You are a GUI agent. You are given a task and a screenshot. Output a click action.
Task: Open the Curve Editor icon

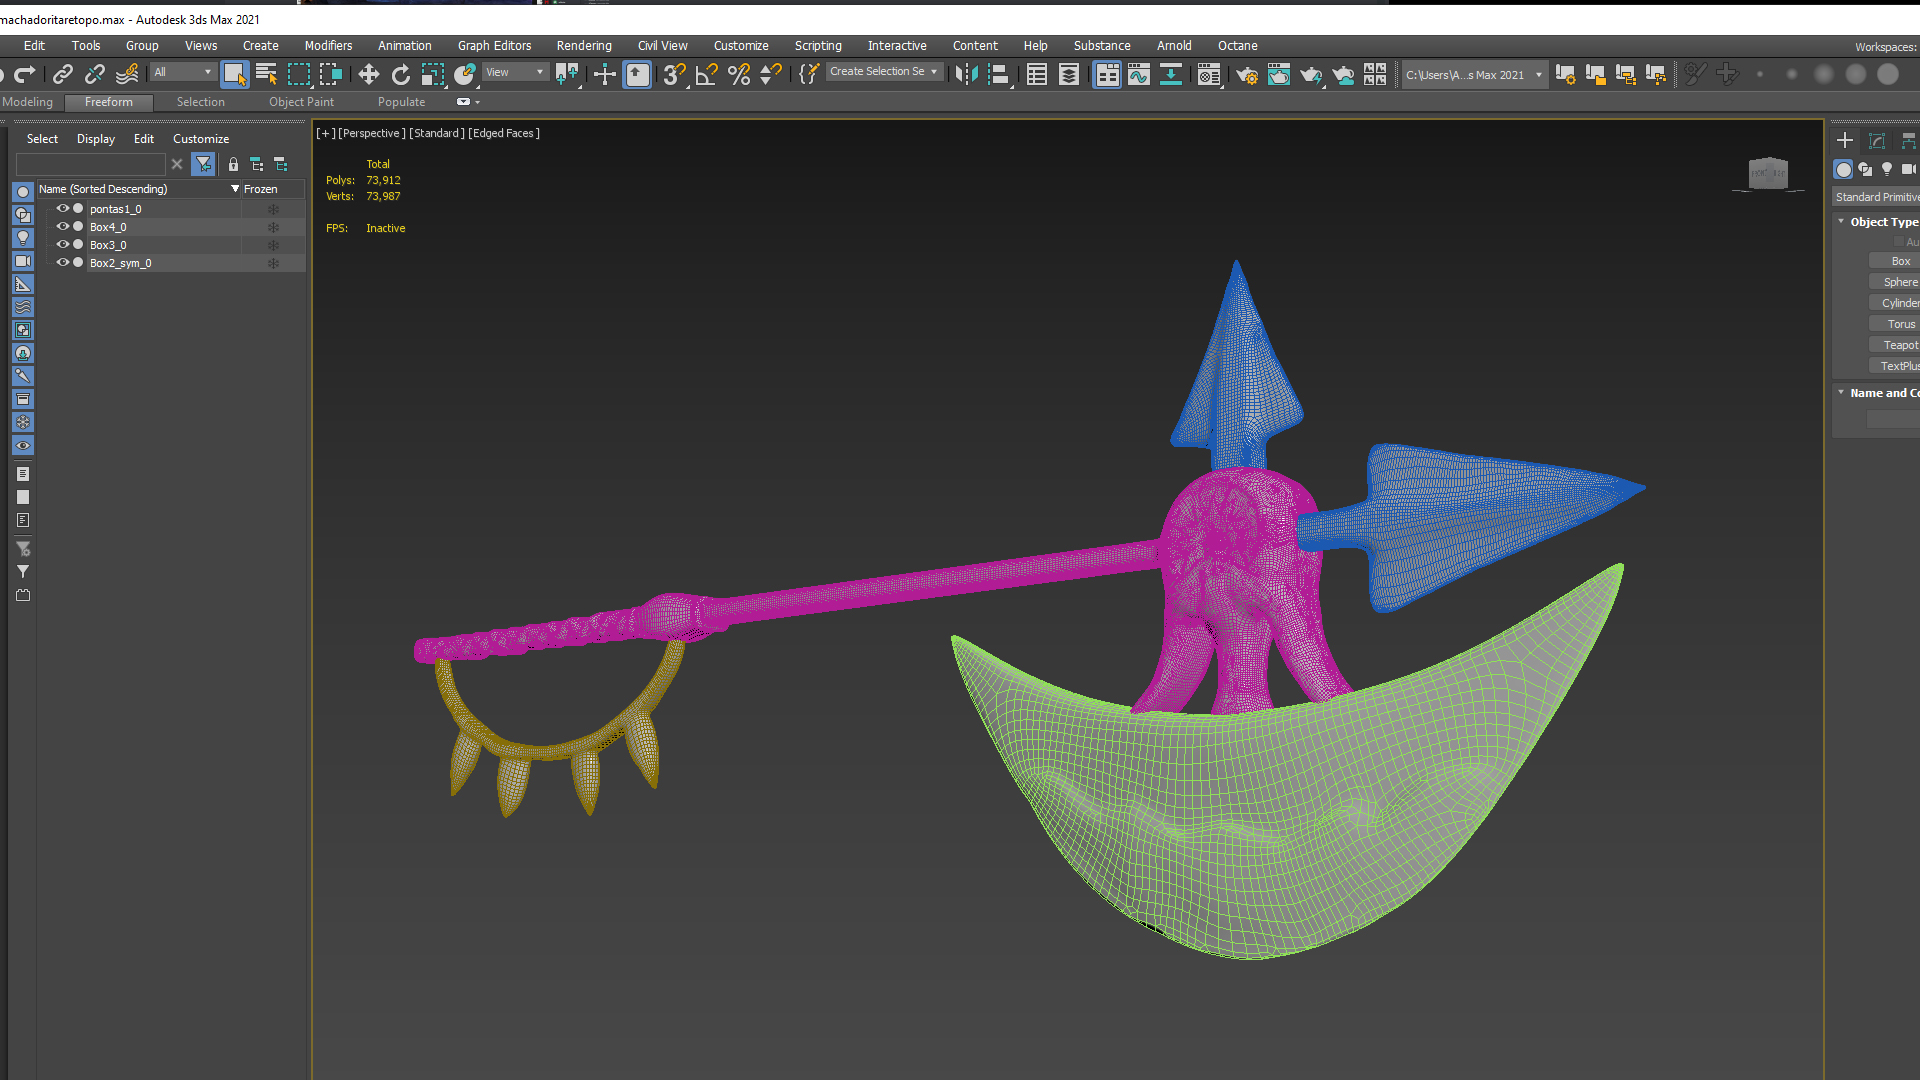[1139, 74]
